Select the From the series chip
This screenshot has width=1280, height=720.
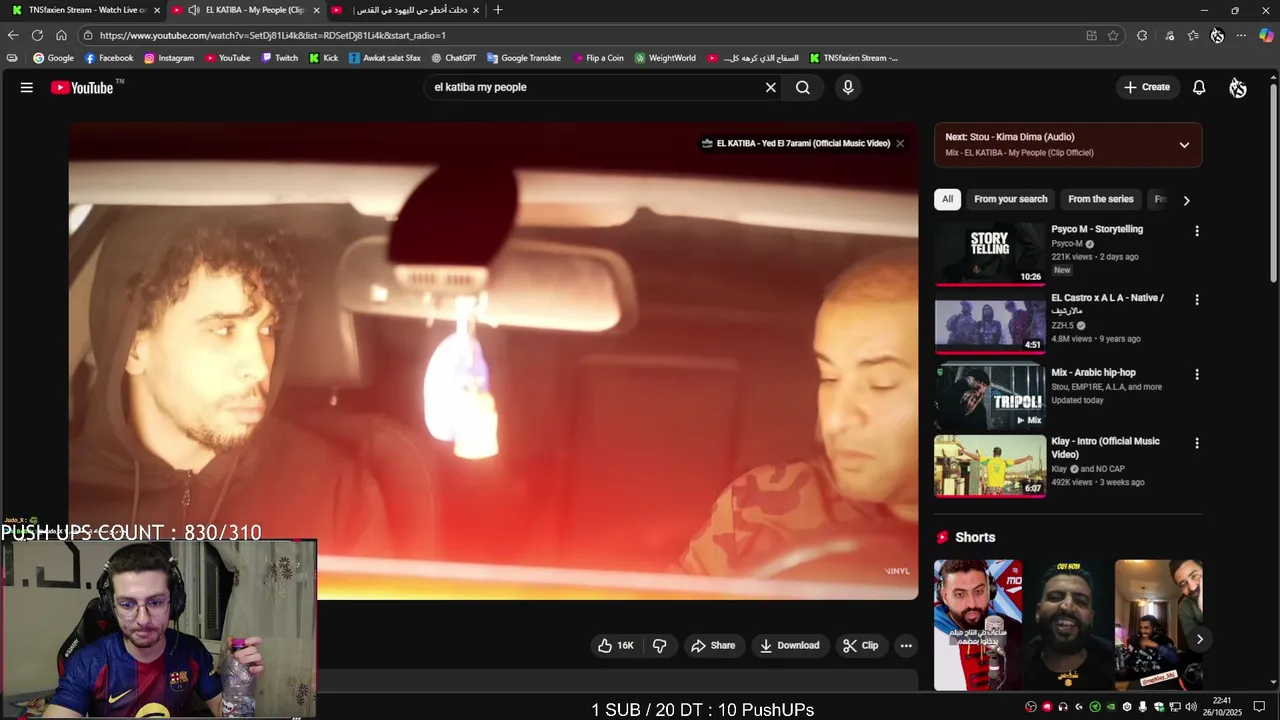1101,199
